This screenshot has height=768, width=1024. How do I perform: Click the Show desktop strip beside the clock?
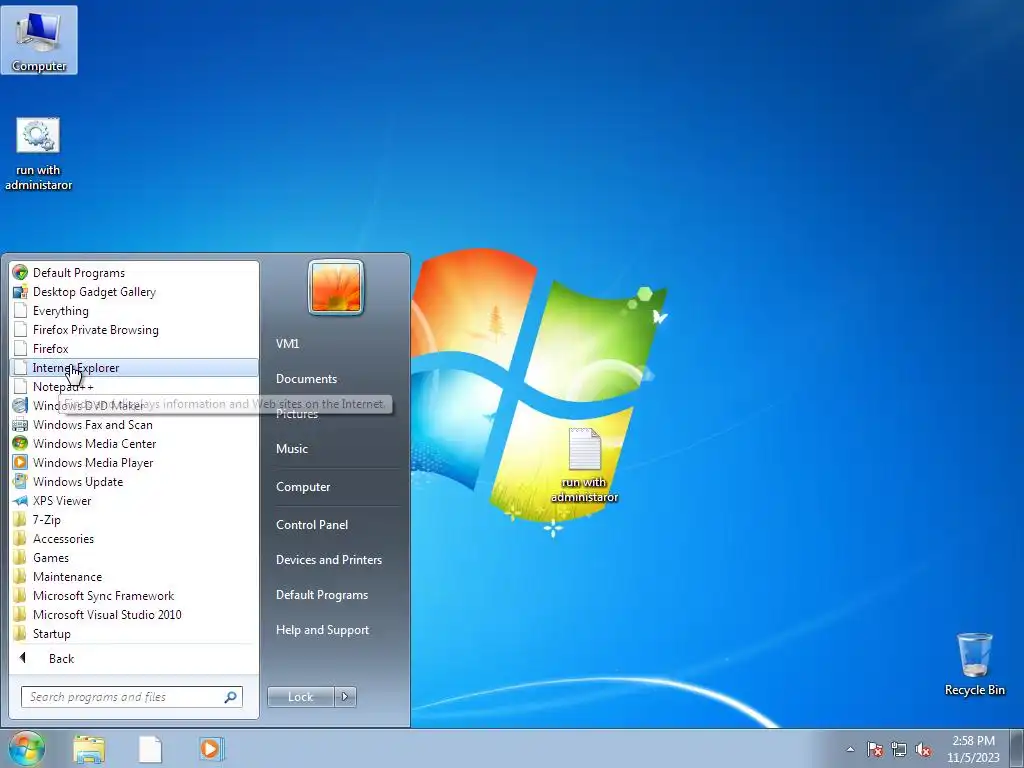1016,749
